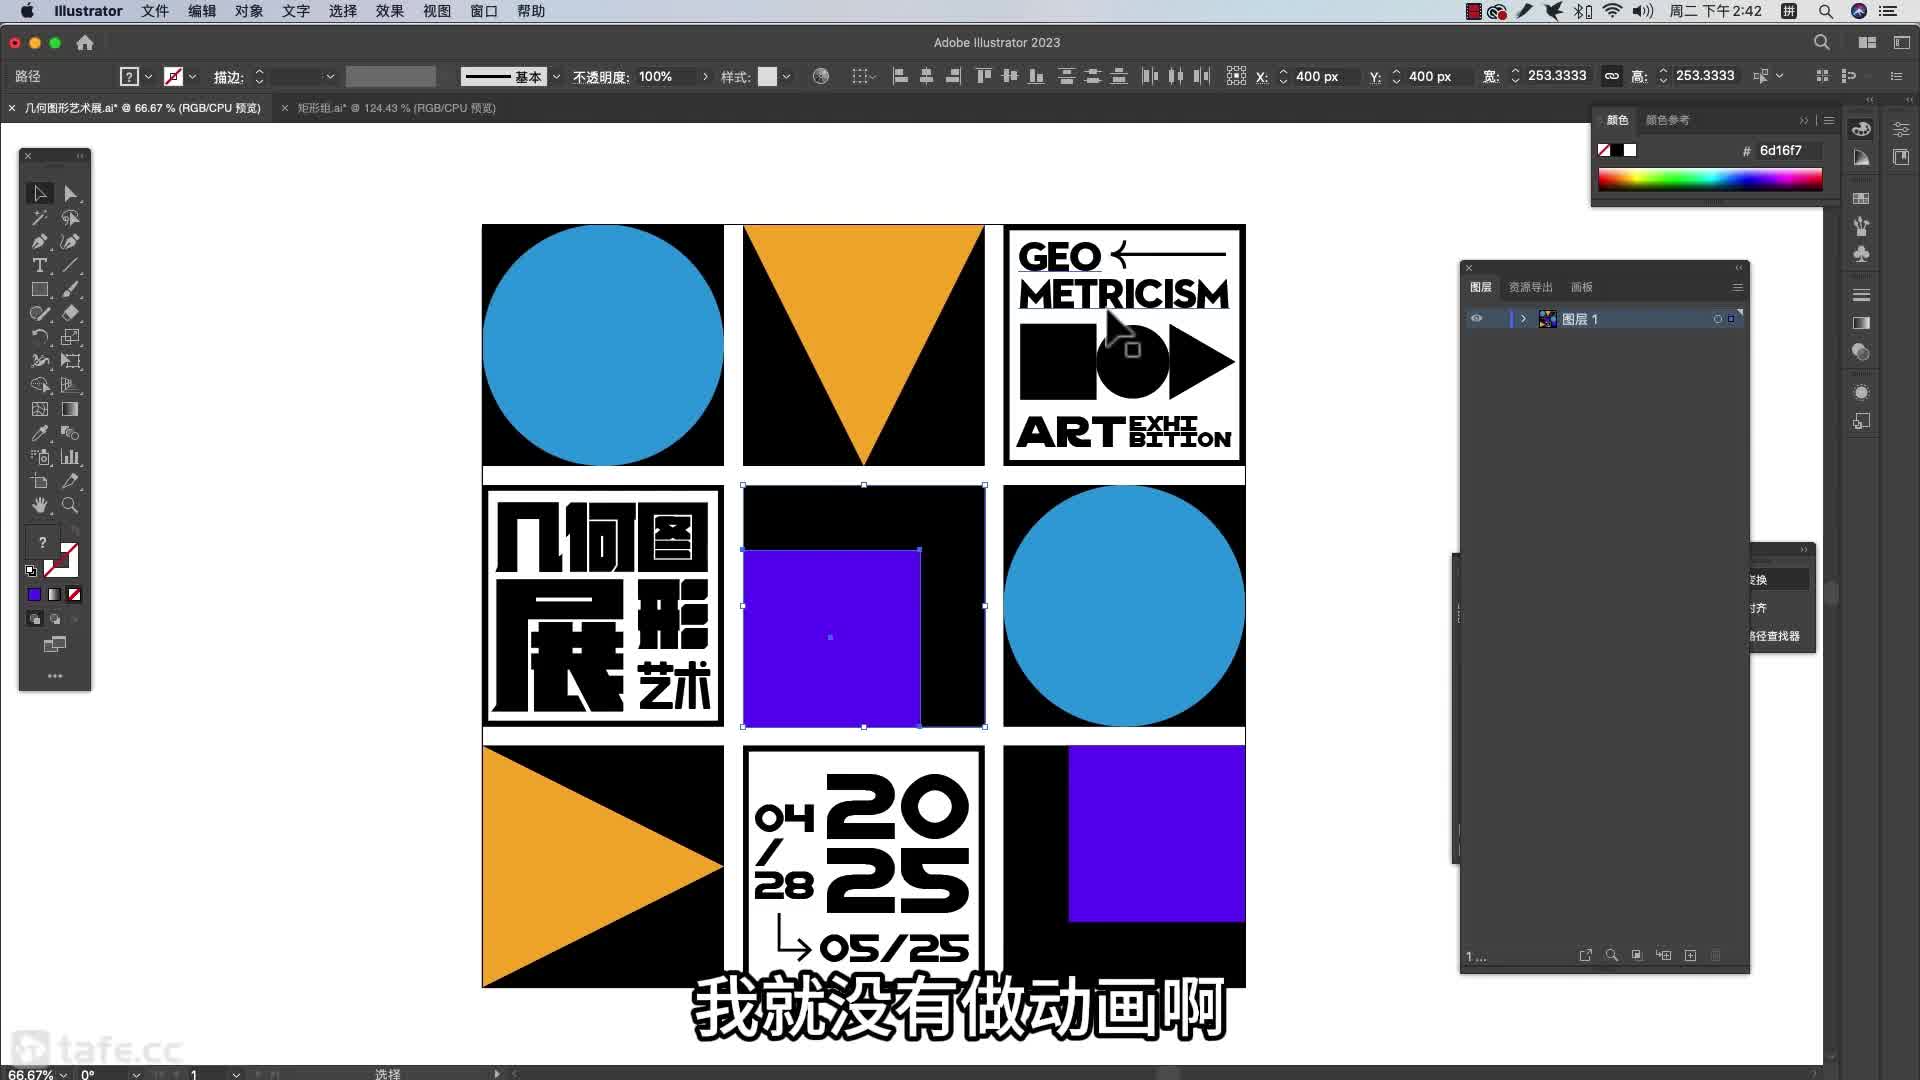The image size is (1920, 1080).
Task: Select the Gradient tool in toolbox
Action: click(70, 409)
